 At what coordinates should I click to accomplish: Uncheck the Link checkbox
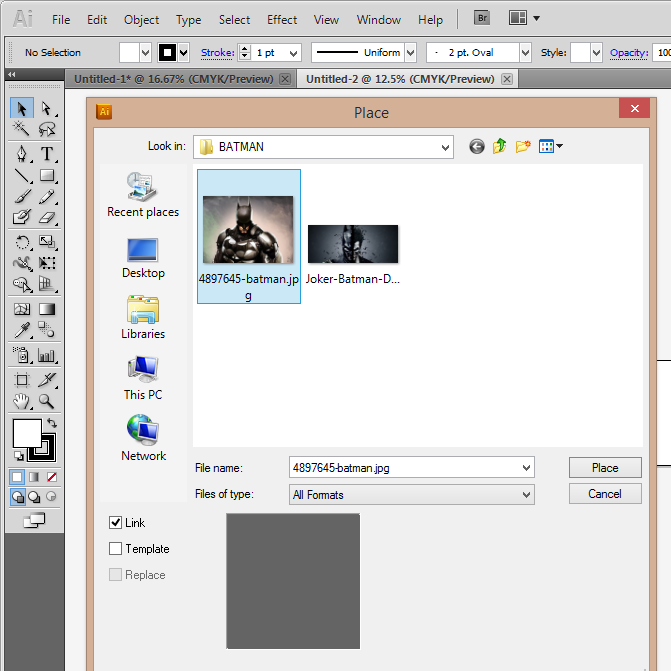[x=116, y=523]
